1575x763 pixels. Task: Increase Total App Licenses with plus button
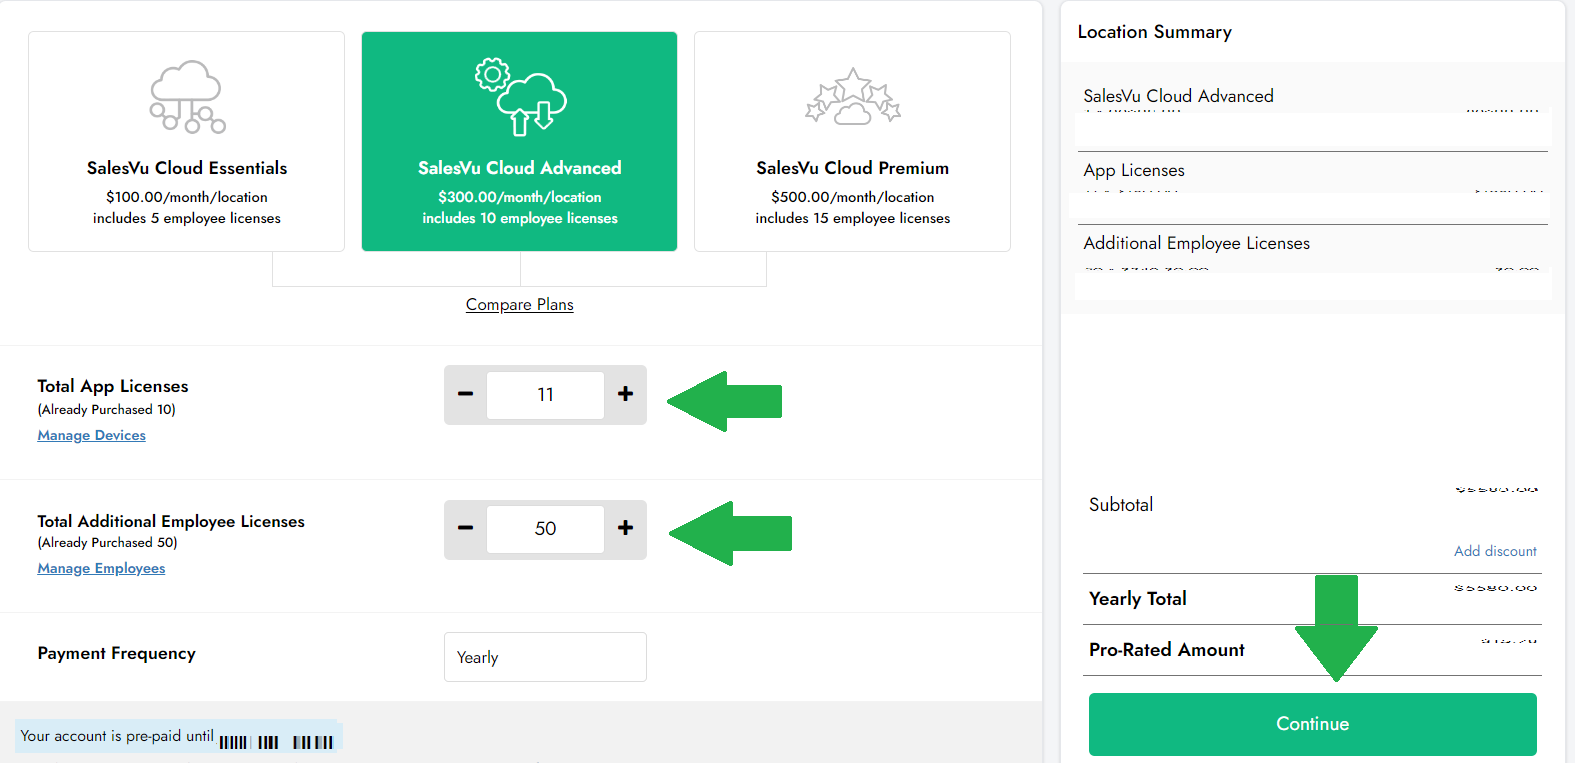point(625,394)
